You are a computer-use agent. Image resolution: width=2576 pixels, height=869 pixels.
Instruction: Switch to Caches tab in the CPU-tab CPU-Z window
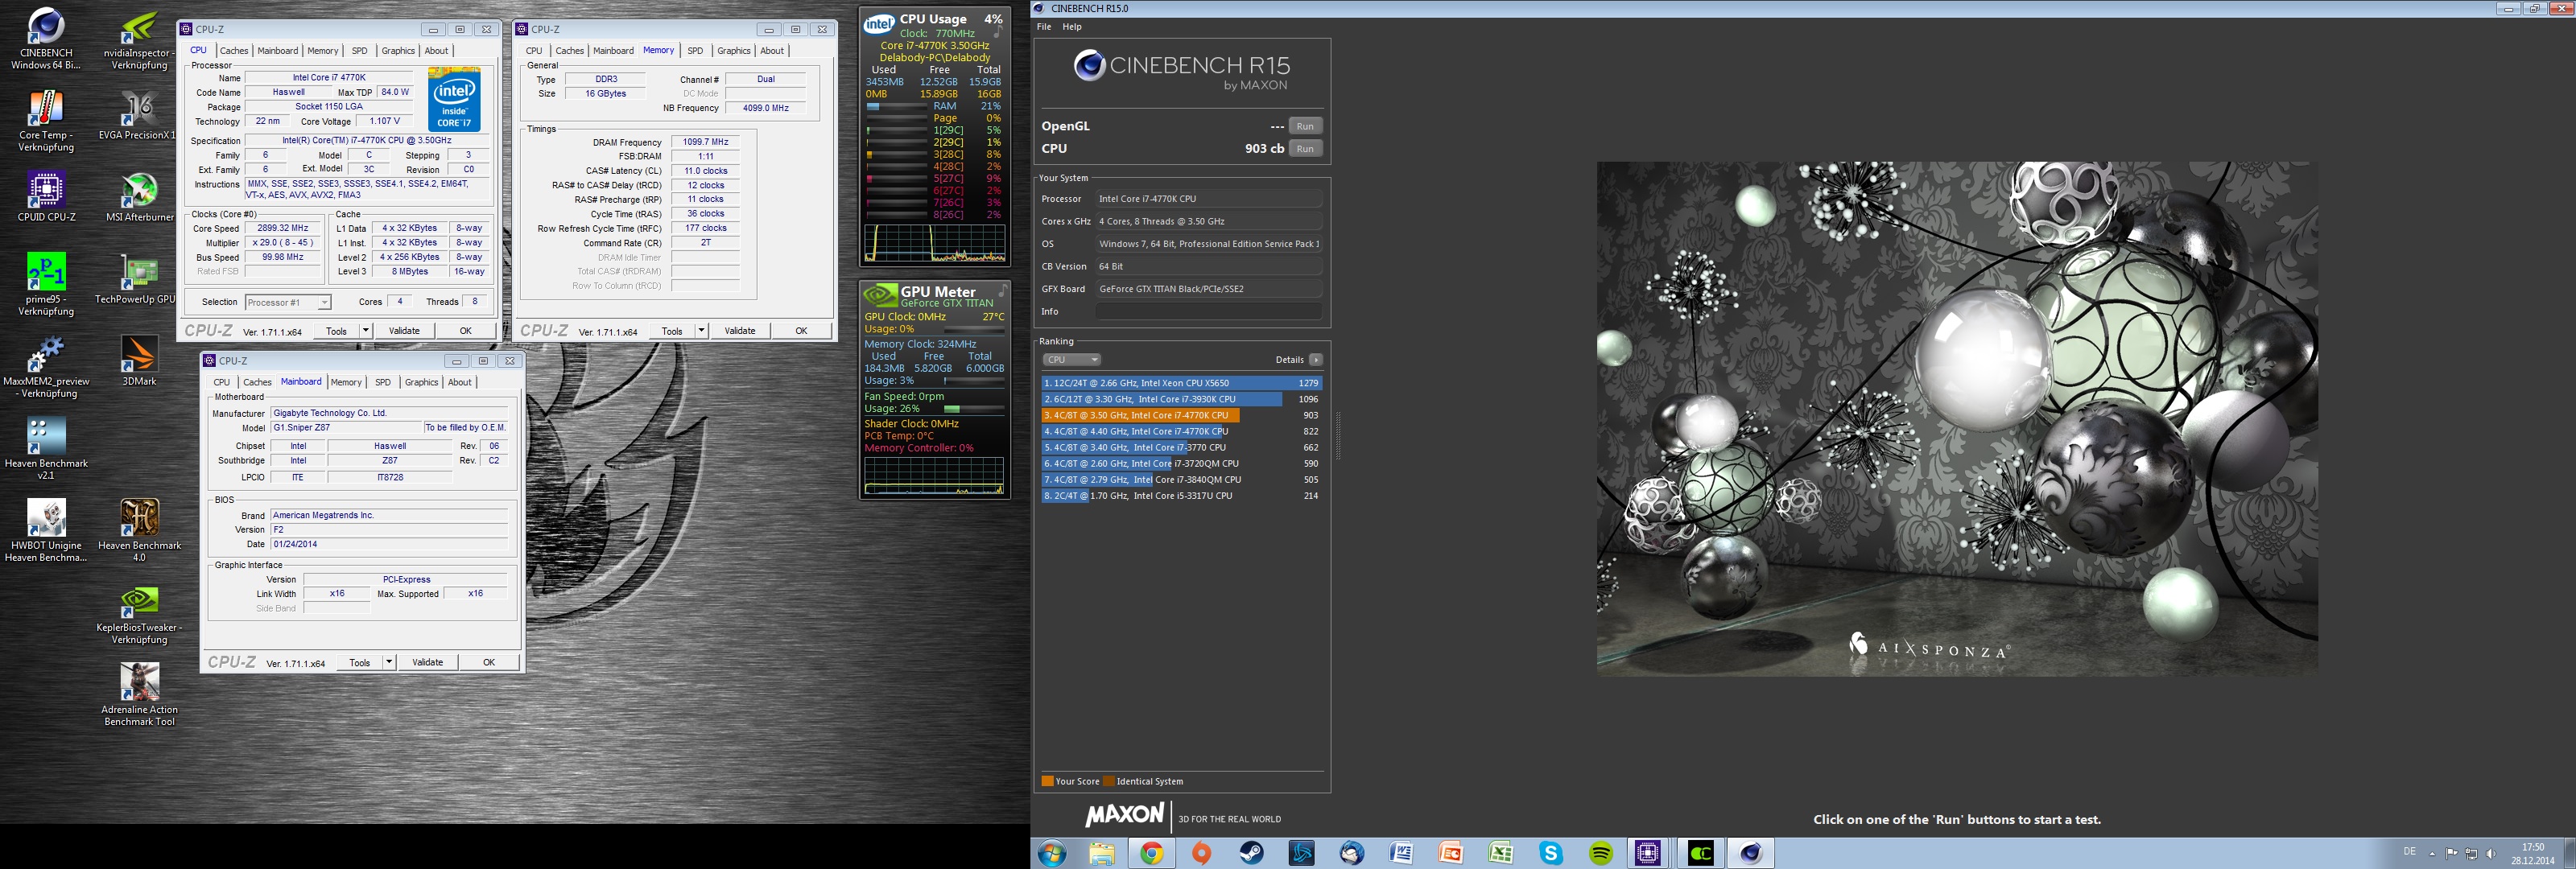(x=233, y=51)
